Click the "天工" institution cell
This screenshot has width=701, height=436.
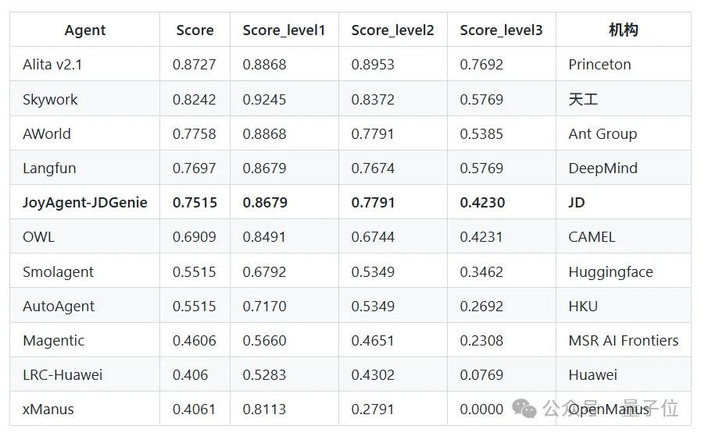point(583,99)
